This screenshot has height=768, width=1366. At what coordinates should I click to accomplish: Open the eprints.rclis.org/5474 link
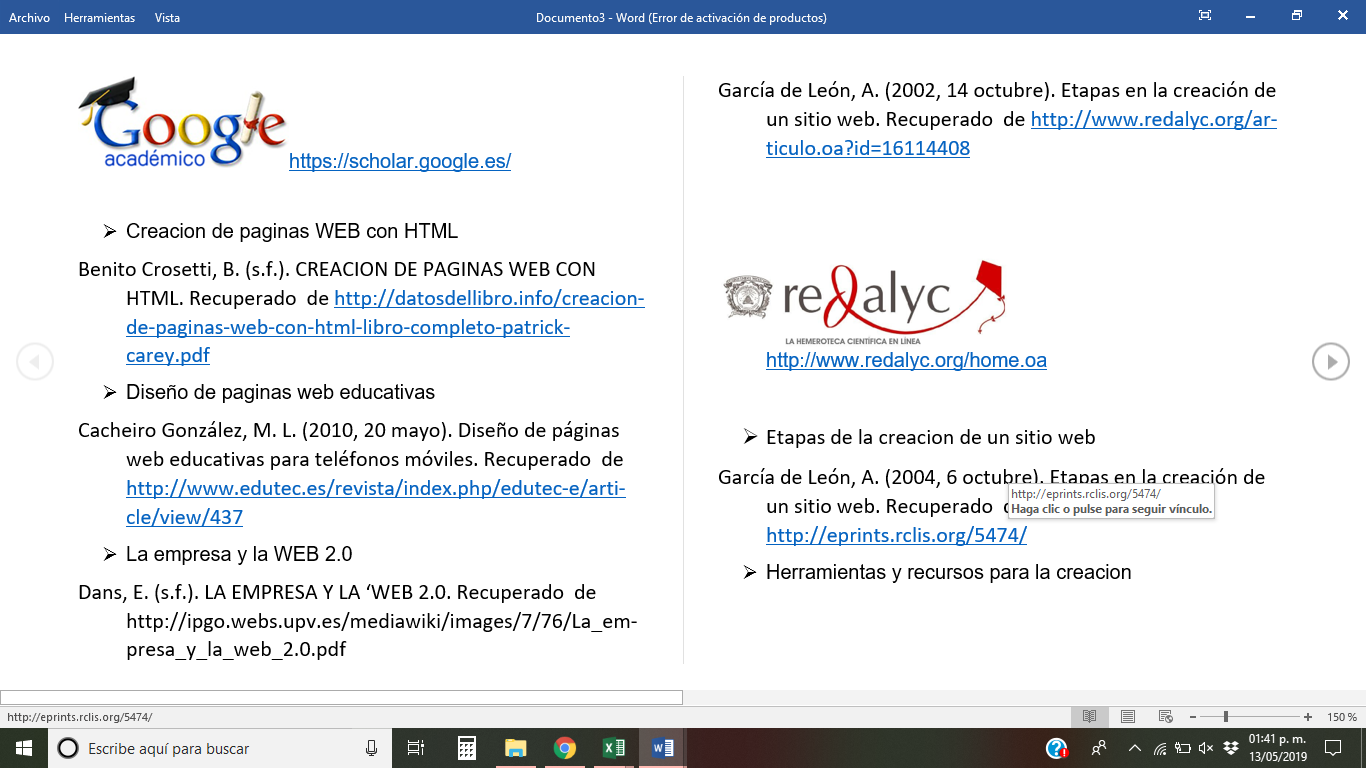895,536
